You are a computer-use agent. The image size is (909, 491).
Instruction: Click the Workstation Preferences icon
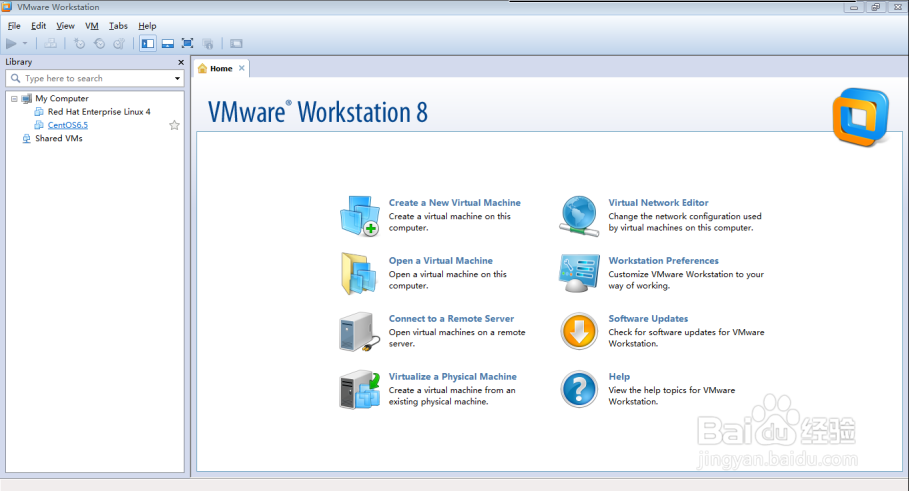579,273
